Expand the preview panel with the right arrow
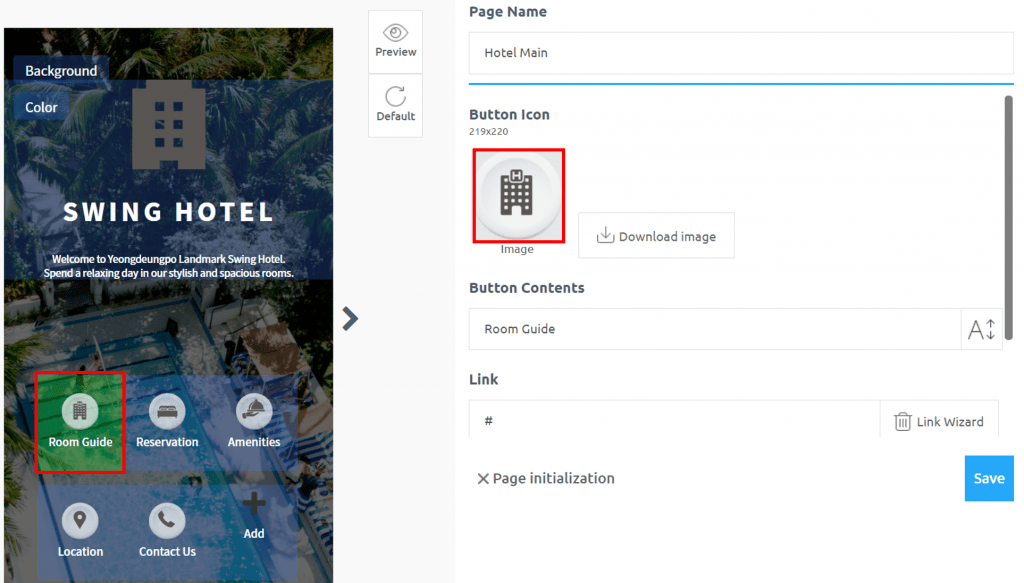 tap(349, 318)
